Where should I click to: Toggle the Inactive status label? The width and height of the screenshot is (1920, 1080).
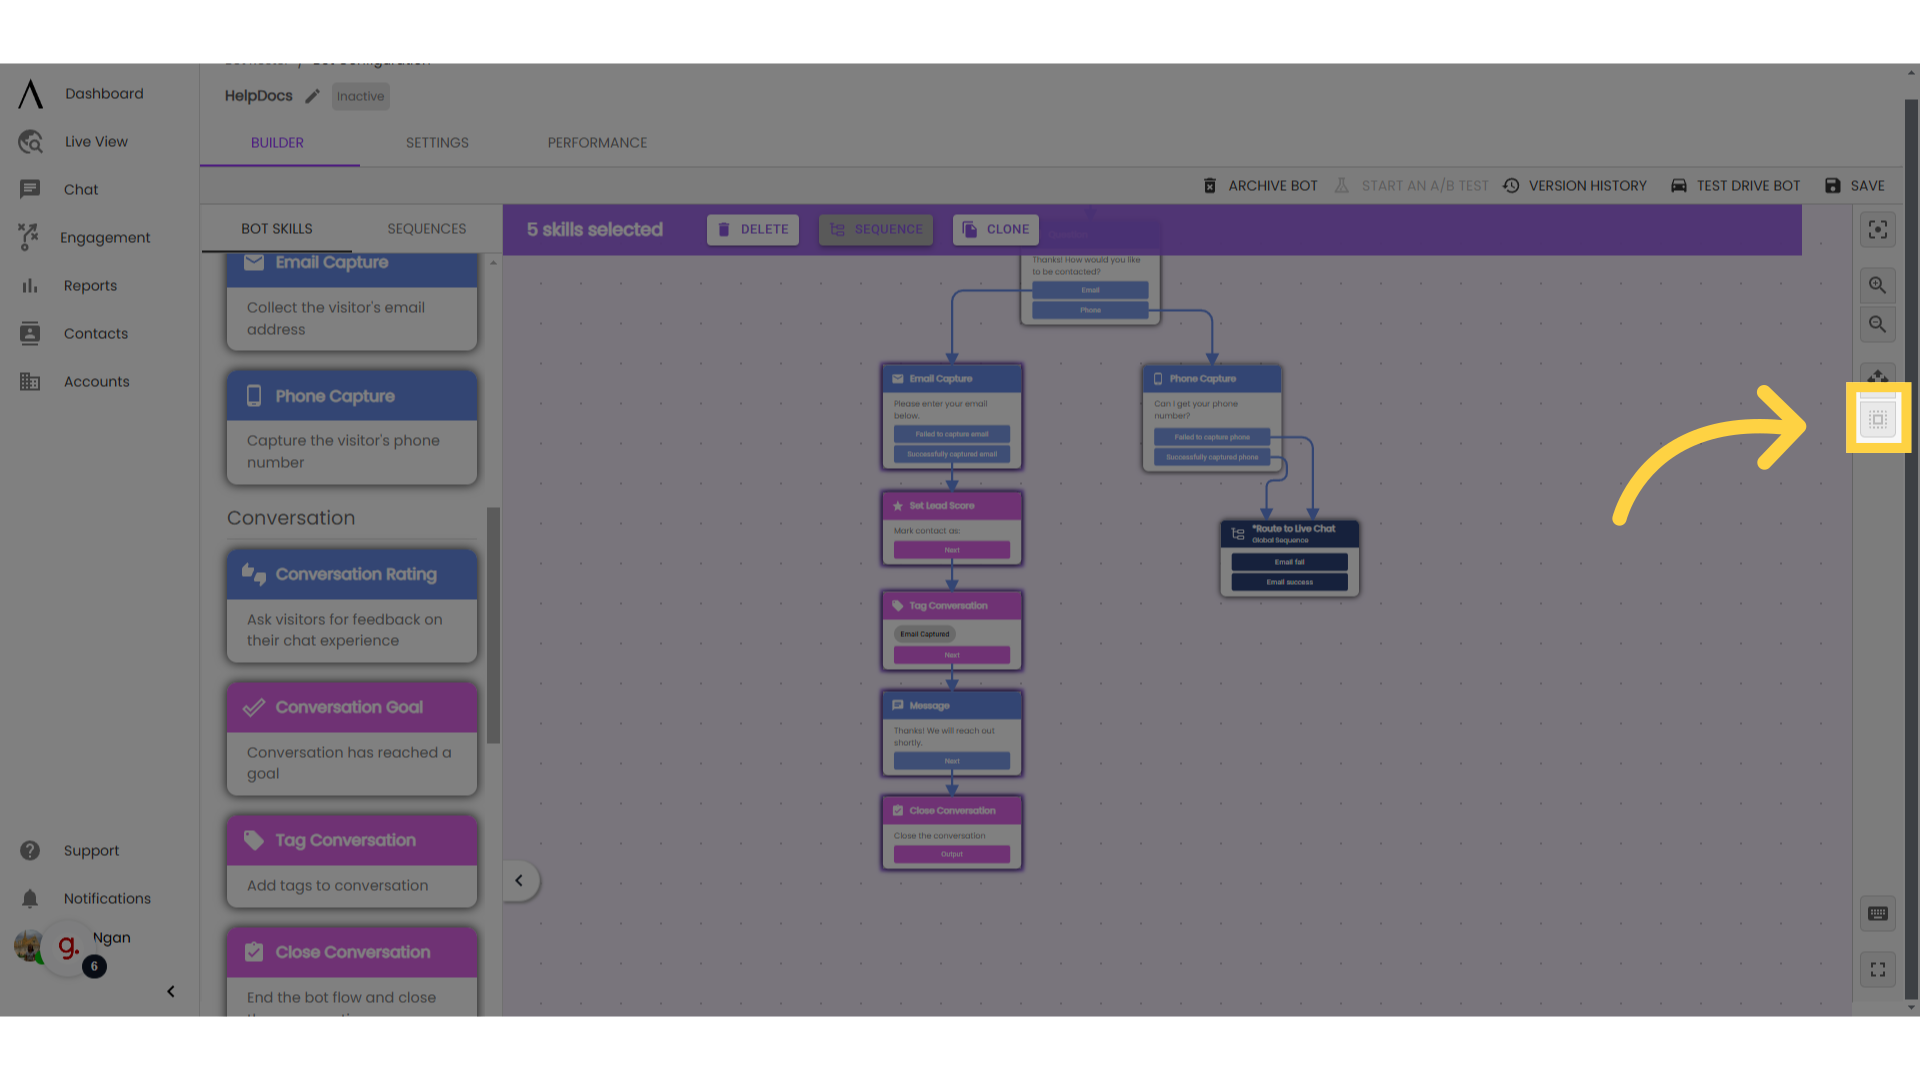(x=360, y=96)
